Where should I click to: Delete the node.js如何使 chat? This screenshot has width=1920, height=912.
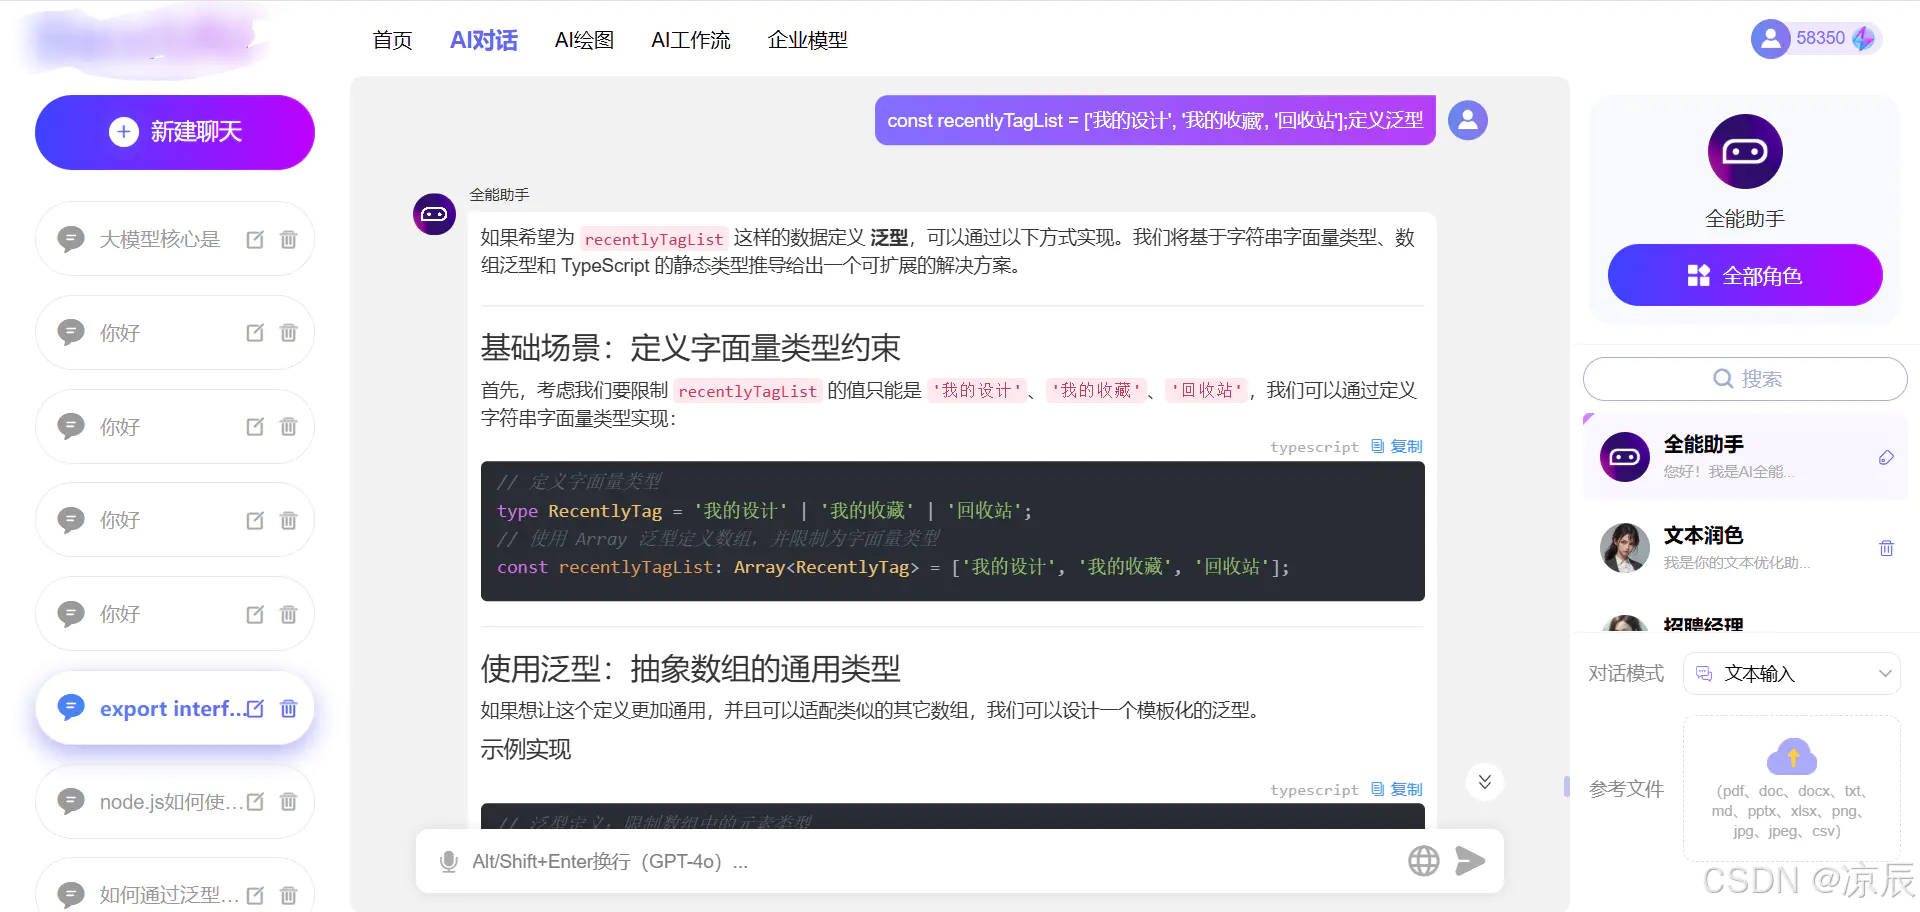tap(288, 801)
